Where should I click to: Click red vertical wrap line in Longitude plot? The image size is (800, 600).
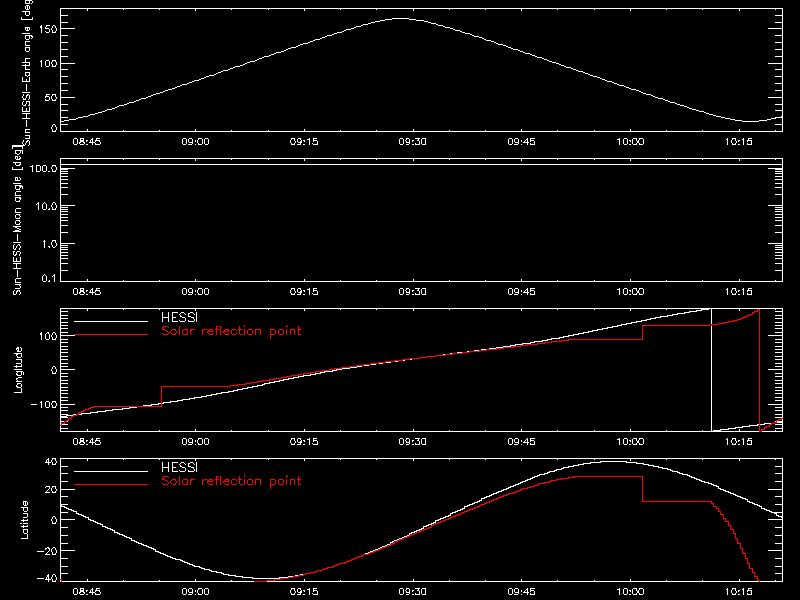point(760,370)
